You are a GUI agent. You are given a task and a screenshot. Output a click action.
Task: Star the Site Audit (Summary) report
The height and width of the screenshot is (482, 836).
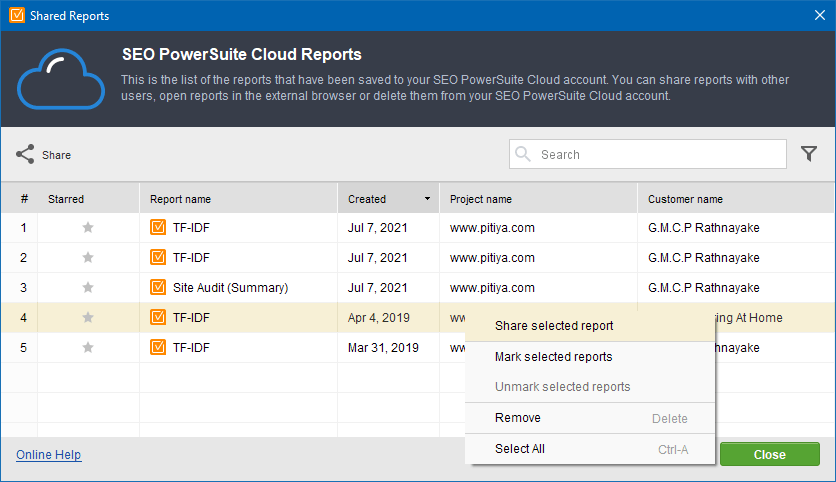click(88, 287)
